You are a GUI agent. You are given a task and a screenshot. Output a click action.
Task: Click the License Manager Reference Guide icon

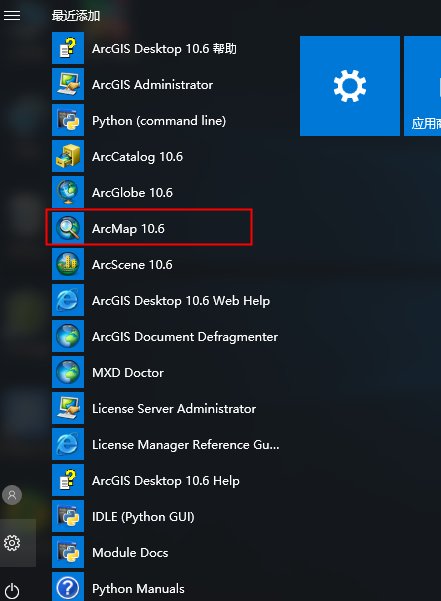[x=68, y=444]
